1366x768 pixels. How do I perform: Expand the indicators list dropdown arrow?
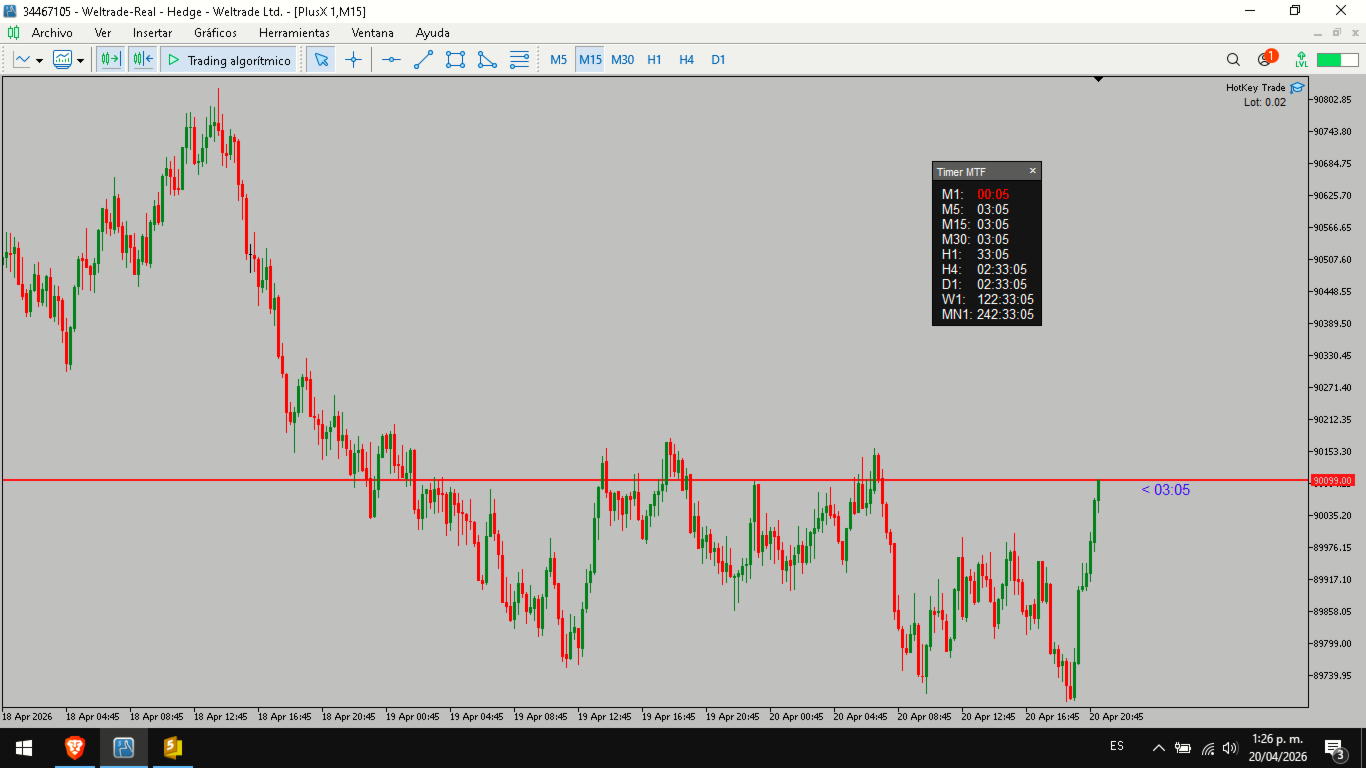tap(80, 61)
